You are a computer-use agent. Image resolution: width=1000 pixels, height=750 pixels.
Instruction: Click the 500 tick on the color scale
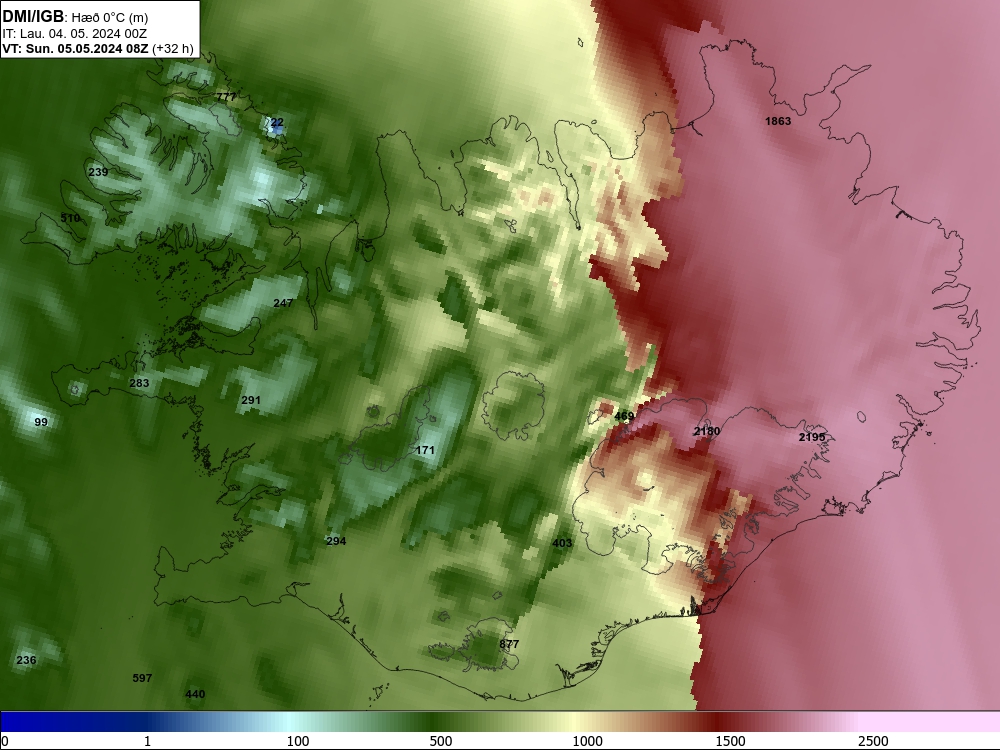click(x=441, y=741)
